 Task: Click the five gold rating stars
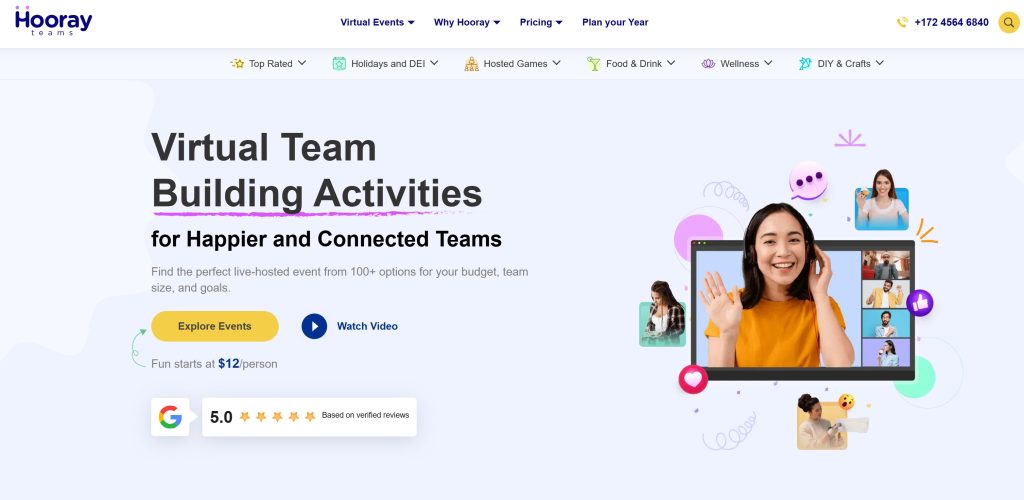click(278, 416)
